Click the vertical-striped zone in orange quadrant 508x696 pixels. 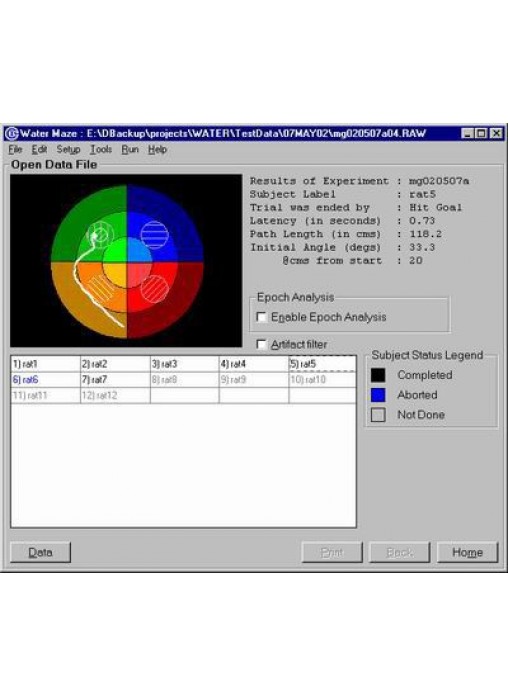pos(102,289)
